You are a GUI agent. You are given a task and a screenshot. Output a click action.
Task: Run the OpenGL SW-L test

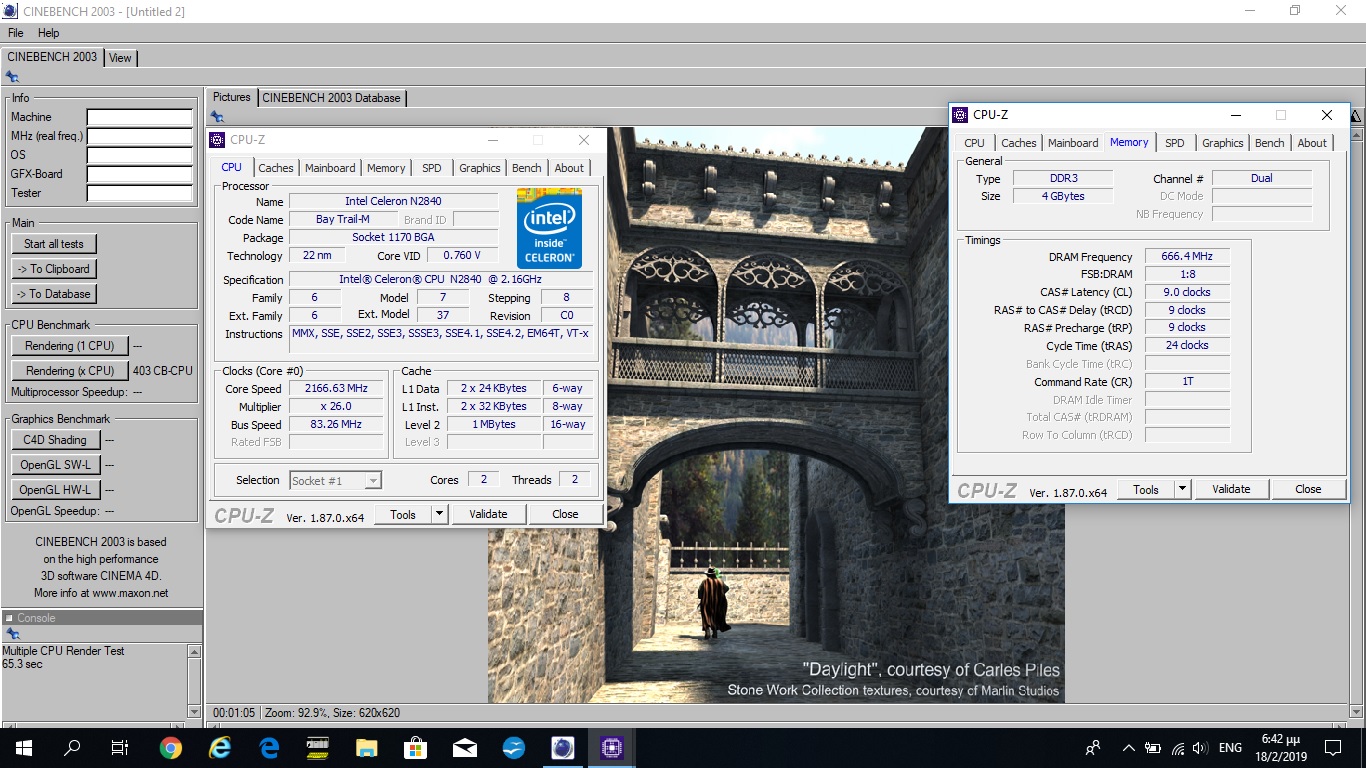pos(55,465)
